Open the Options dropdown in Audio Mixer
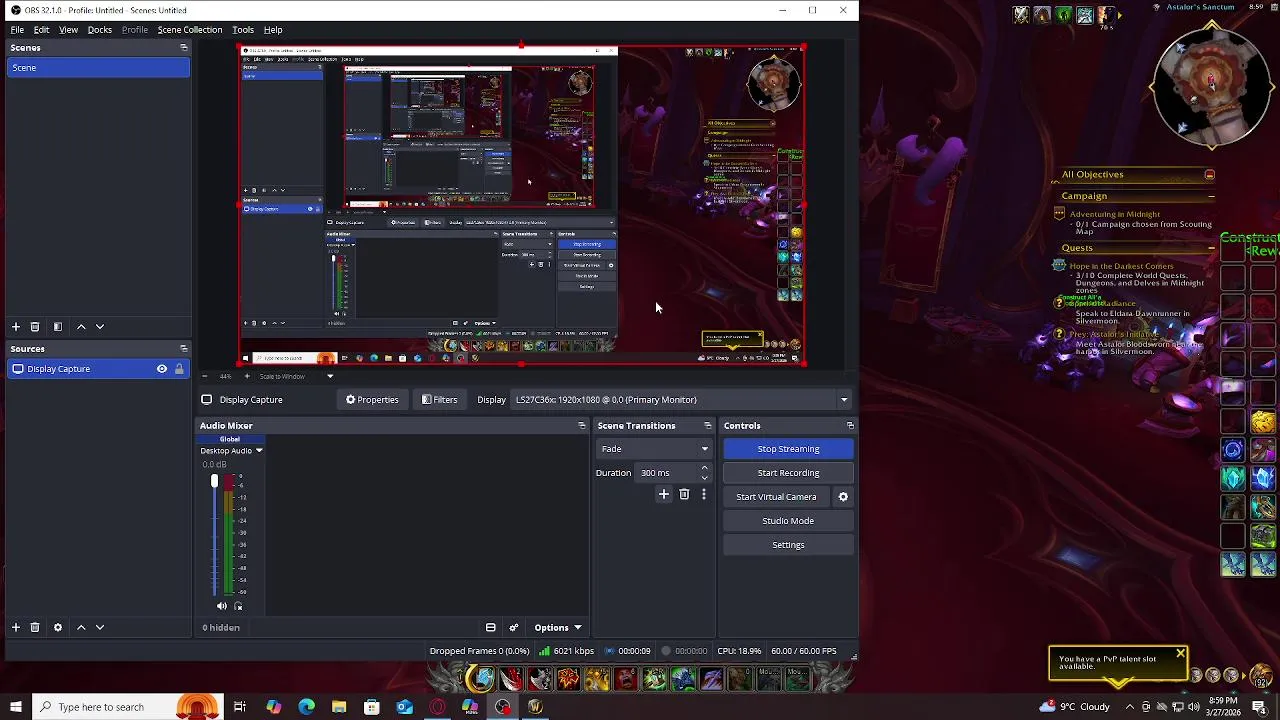 (x=558, y=628)
